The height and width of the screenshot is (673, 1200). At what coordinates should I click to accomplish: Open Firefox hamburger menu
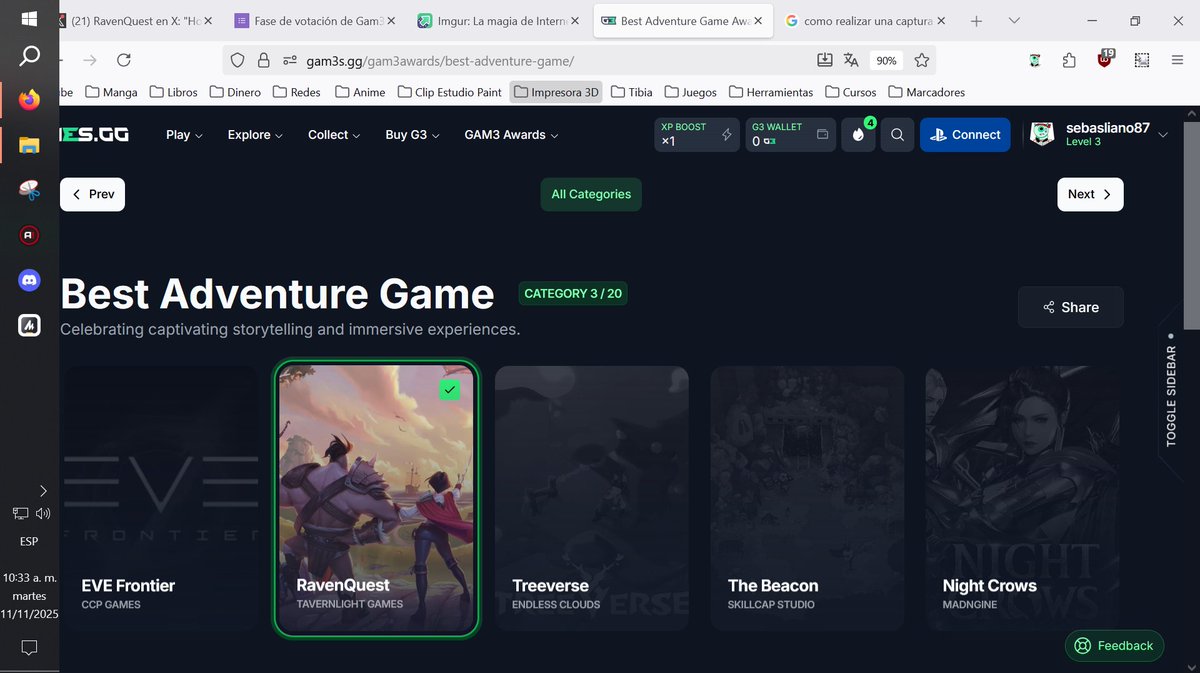1177,60
